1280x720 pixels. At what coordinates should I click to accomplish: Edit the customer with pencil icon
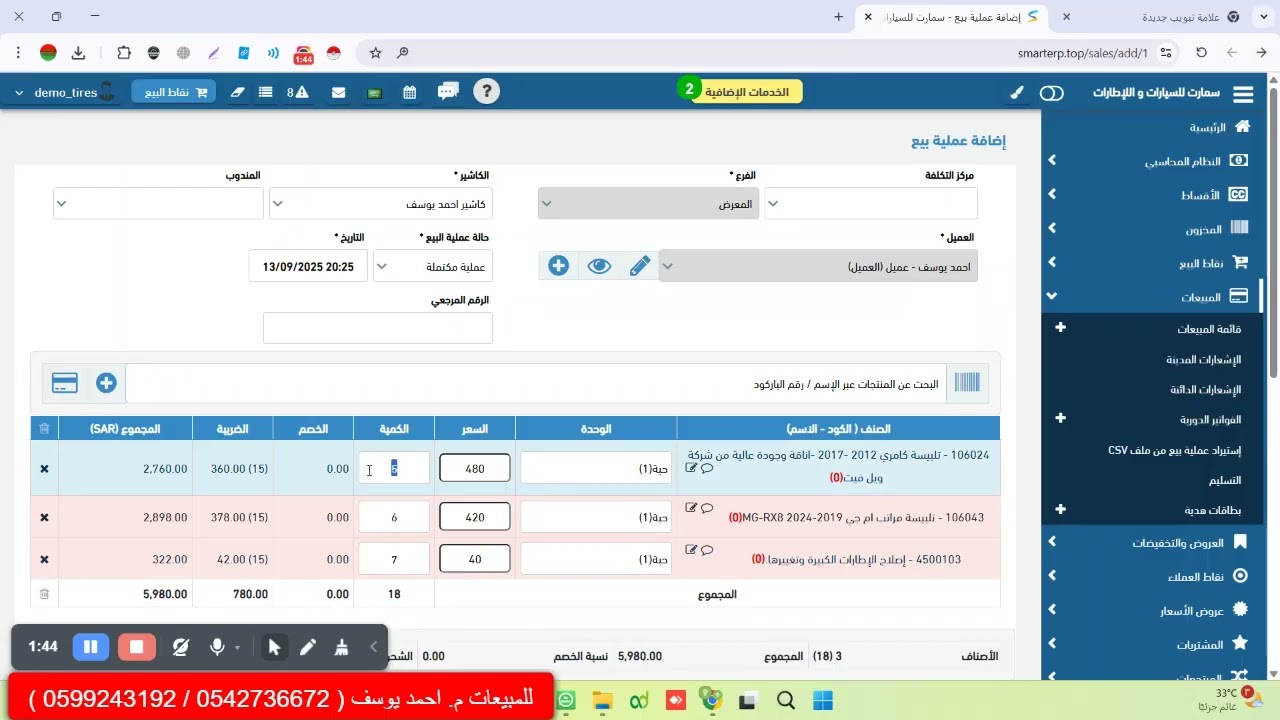(640, 266)
